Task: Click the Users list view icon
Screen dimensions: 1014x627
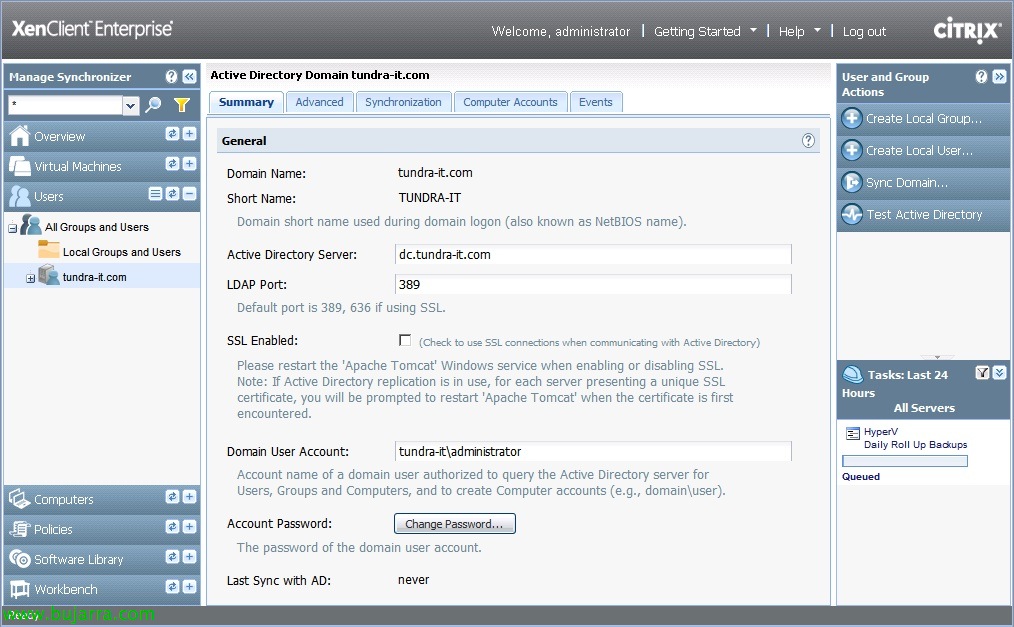Action: click(x=155, y=193)
